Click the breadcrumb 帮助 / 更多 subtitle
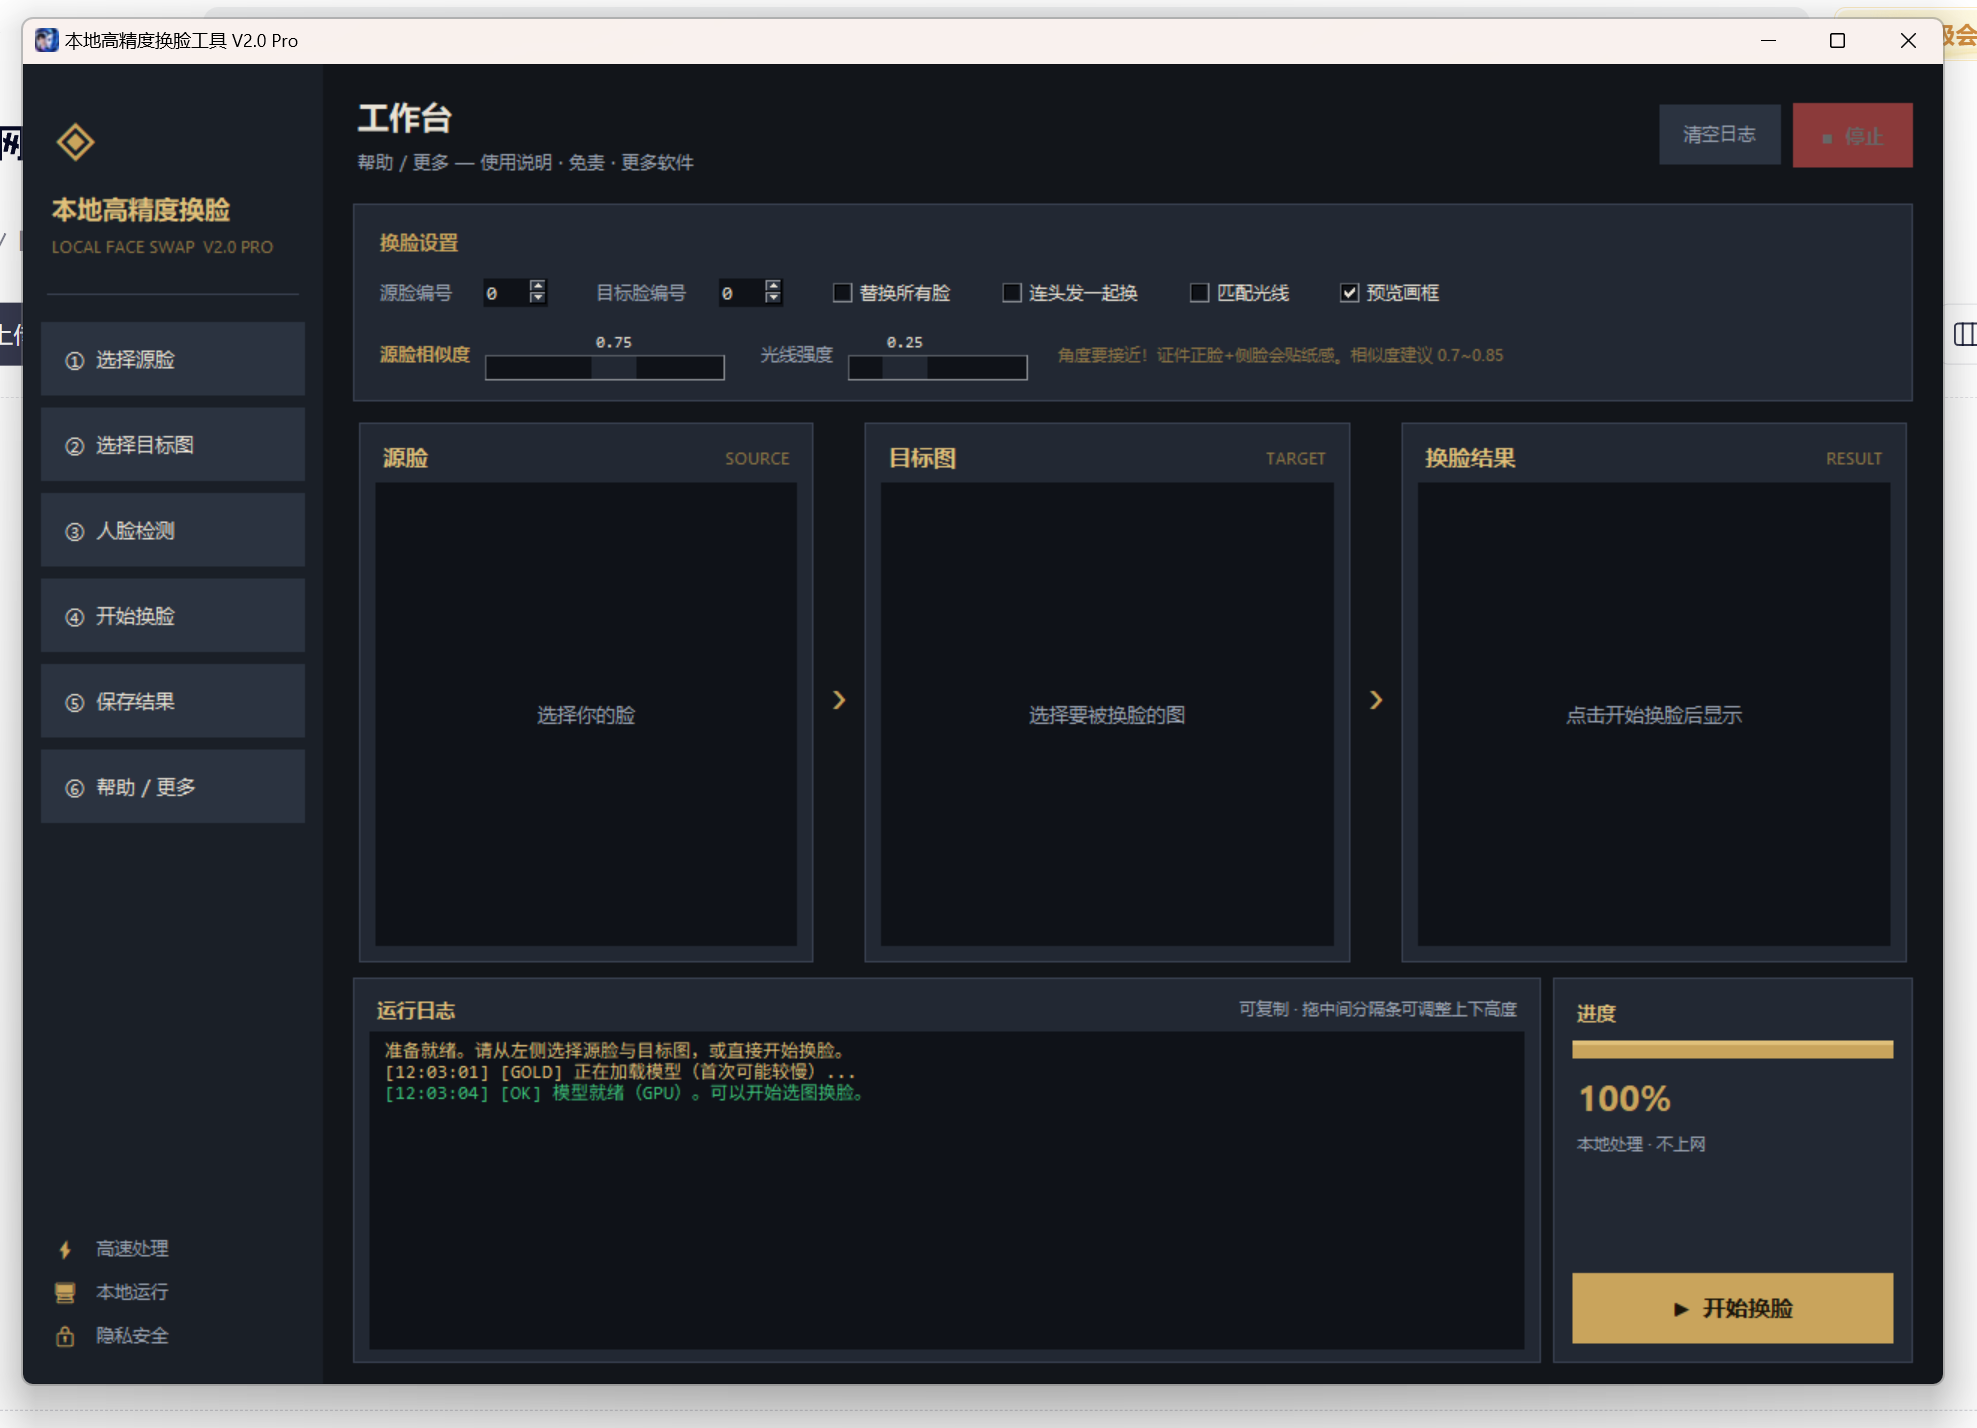Viewport: 1977px width, 1428px height. pyautogui.click(x=526, y=162)
